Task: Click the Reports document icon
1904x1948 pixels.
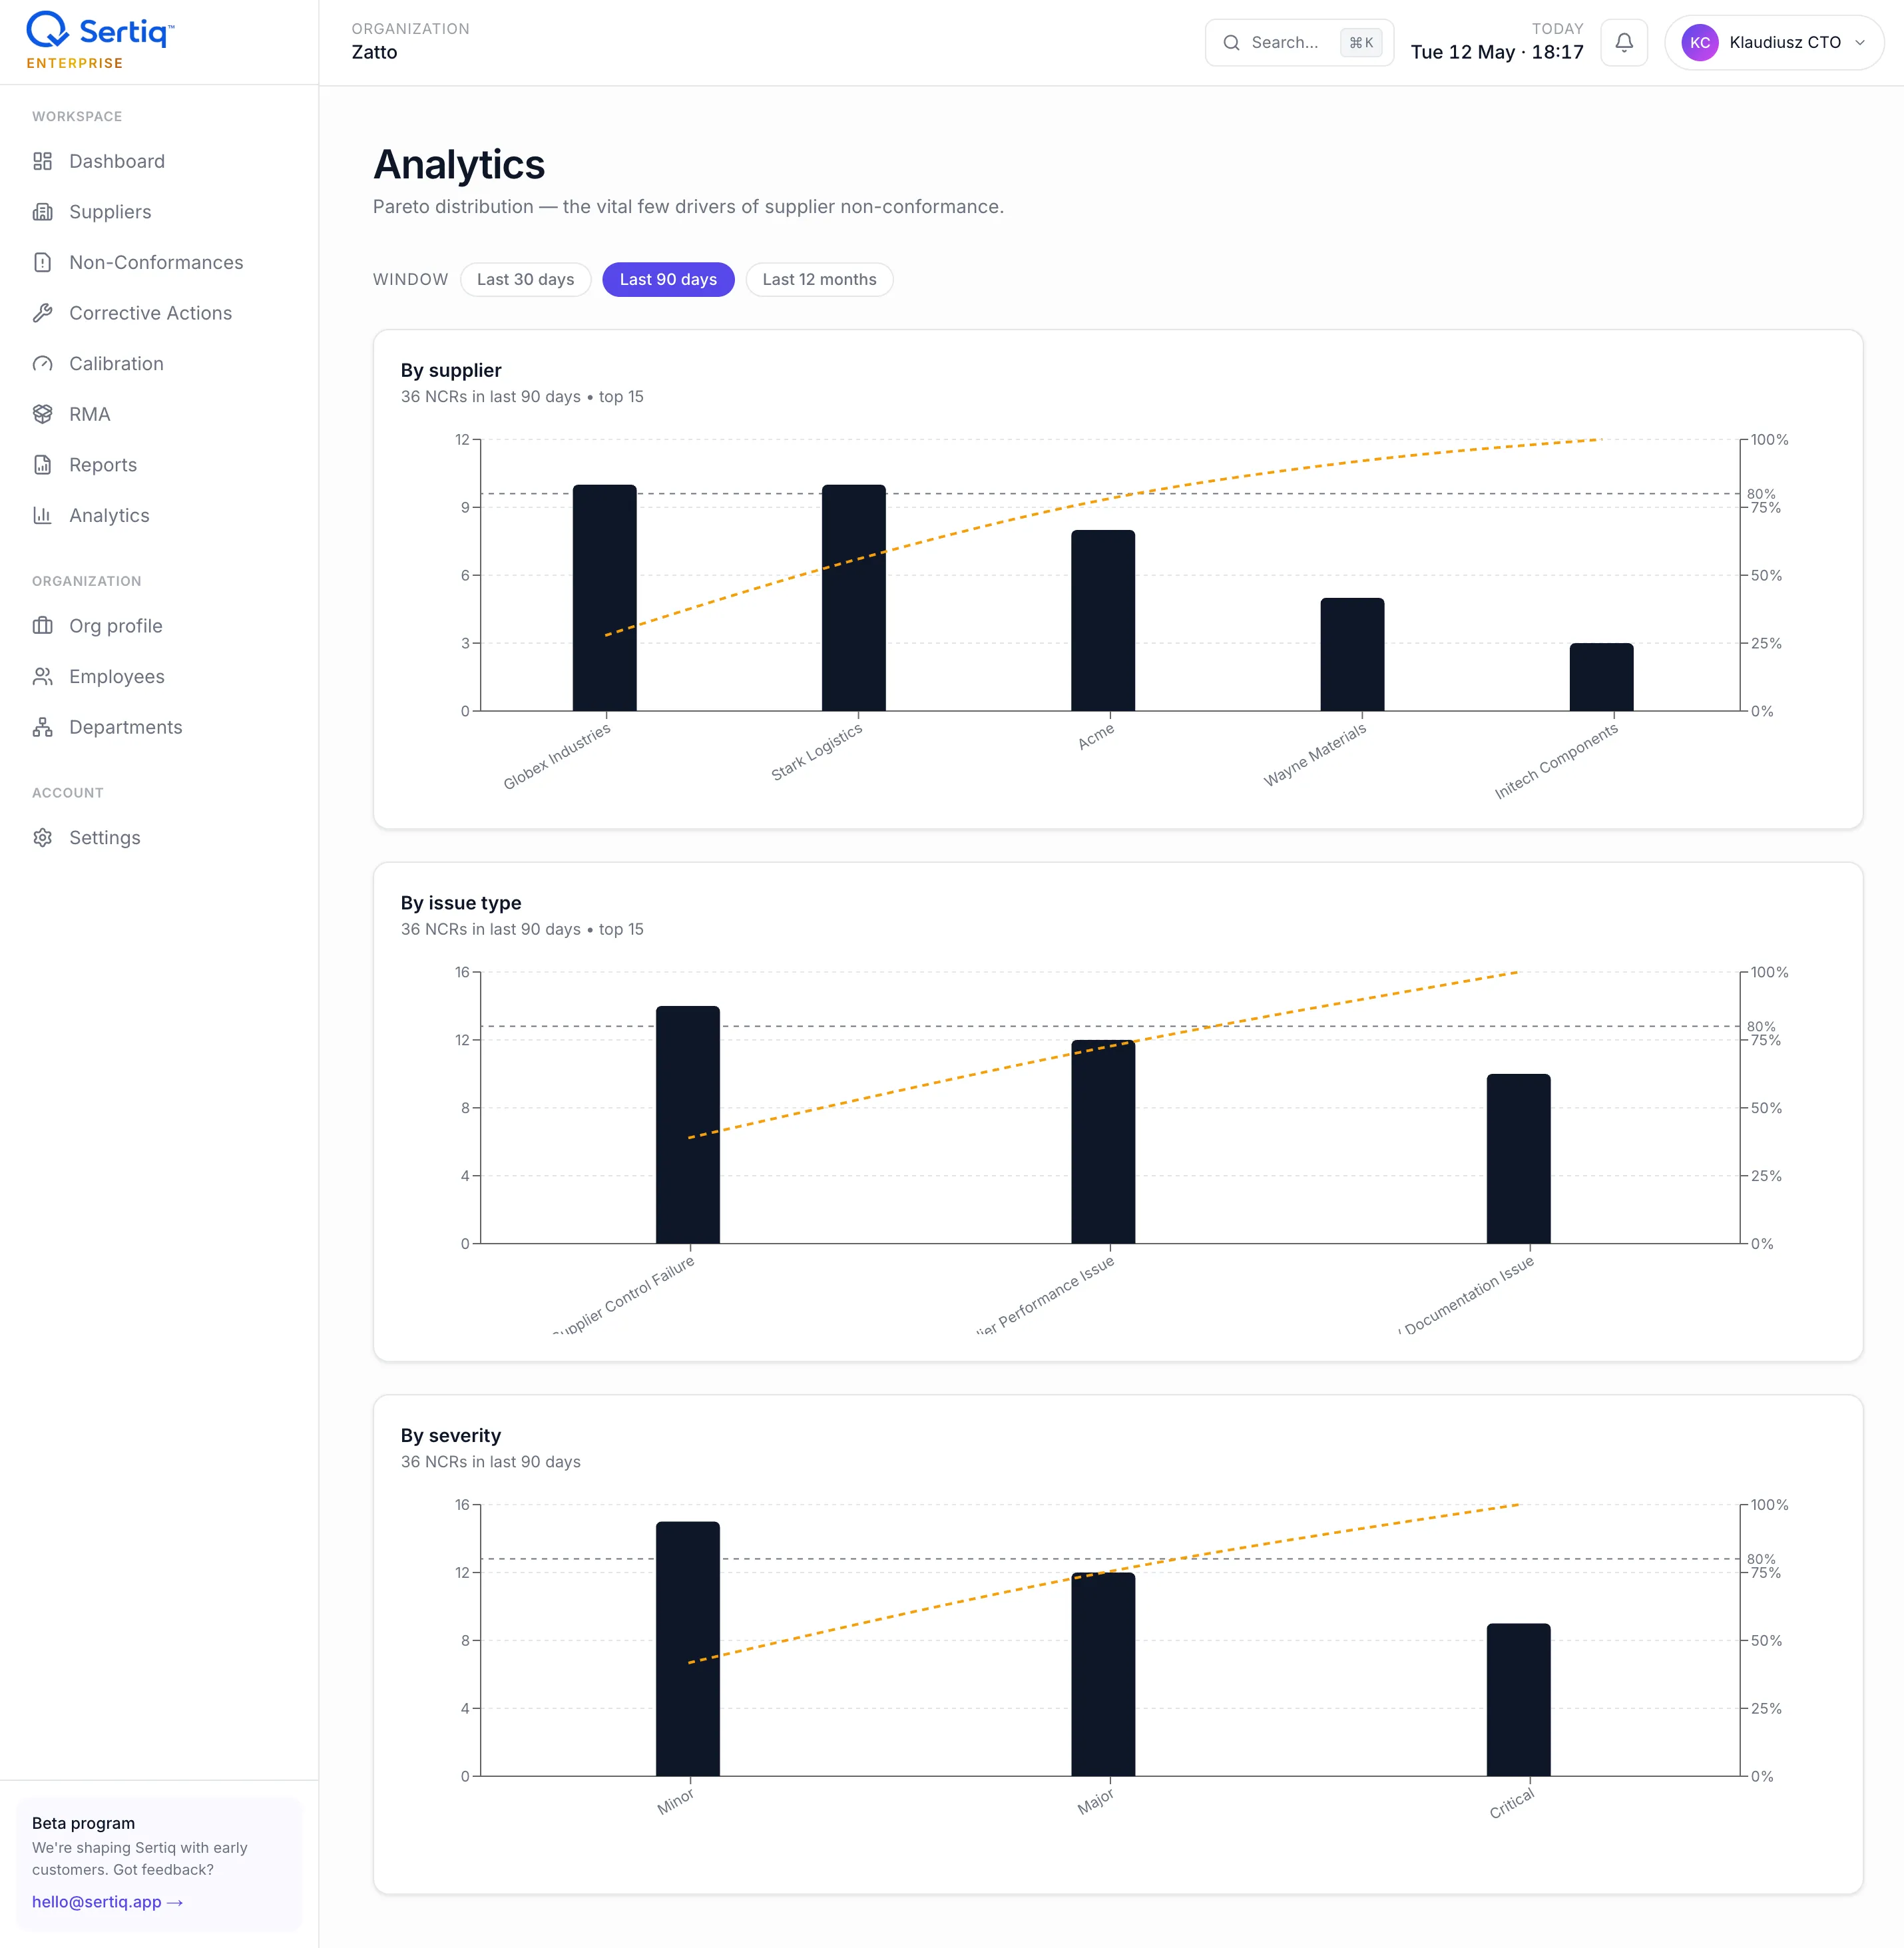Action: 42,465
